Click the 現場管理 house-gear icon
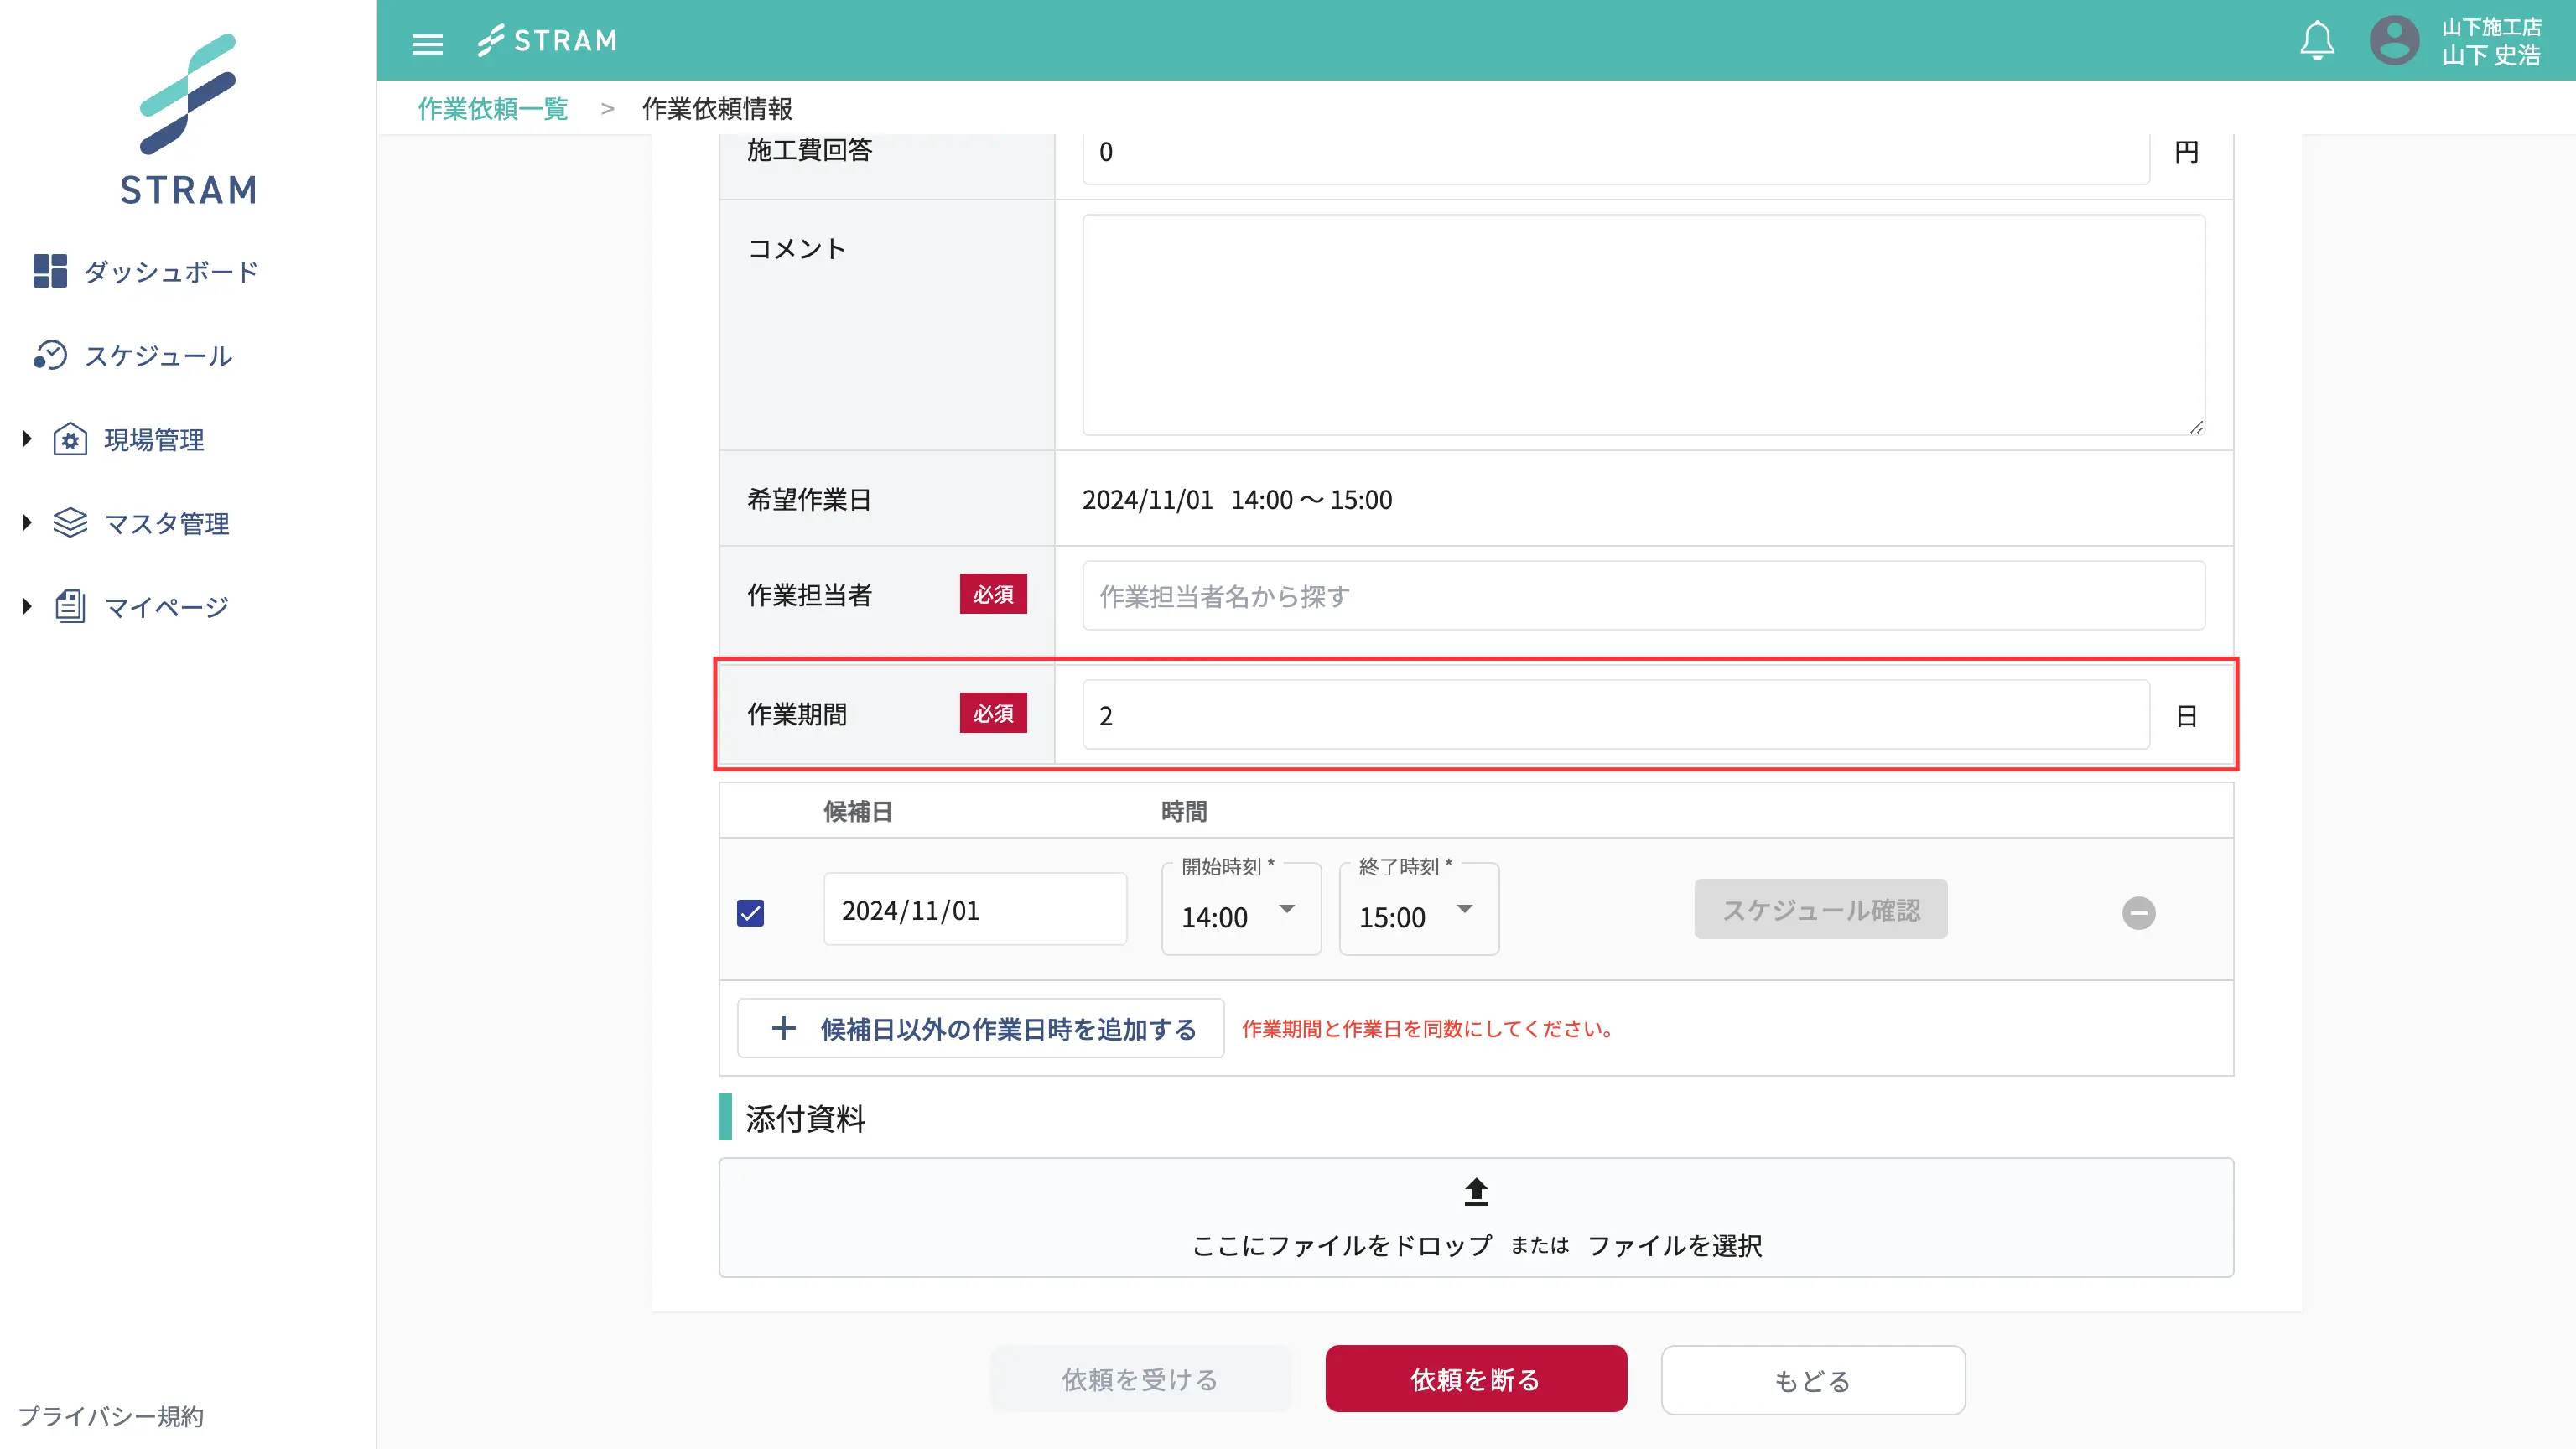This screenshot has height=1449, width=2576. 70,439
